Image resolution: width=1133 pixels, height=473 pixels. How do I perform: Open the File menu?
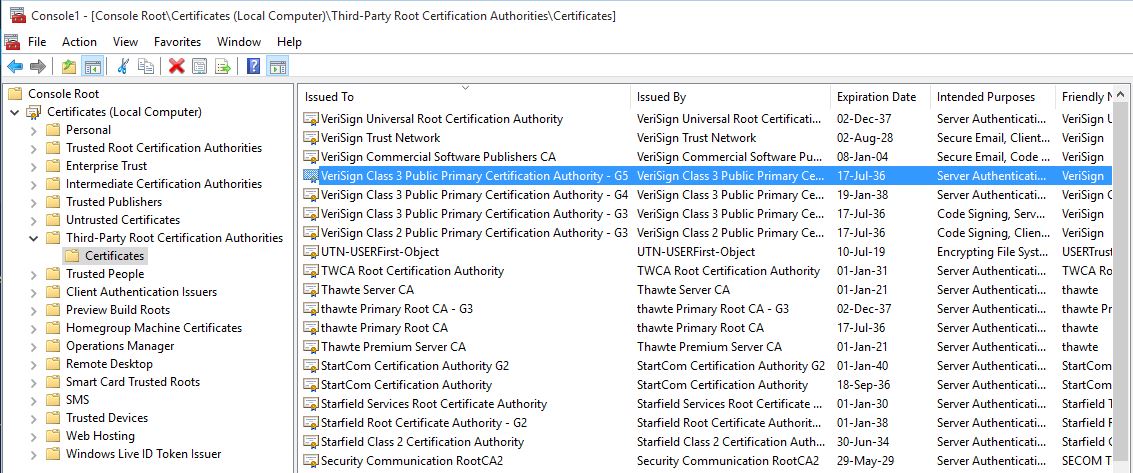(37, 42)
